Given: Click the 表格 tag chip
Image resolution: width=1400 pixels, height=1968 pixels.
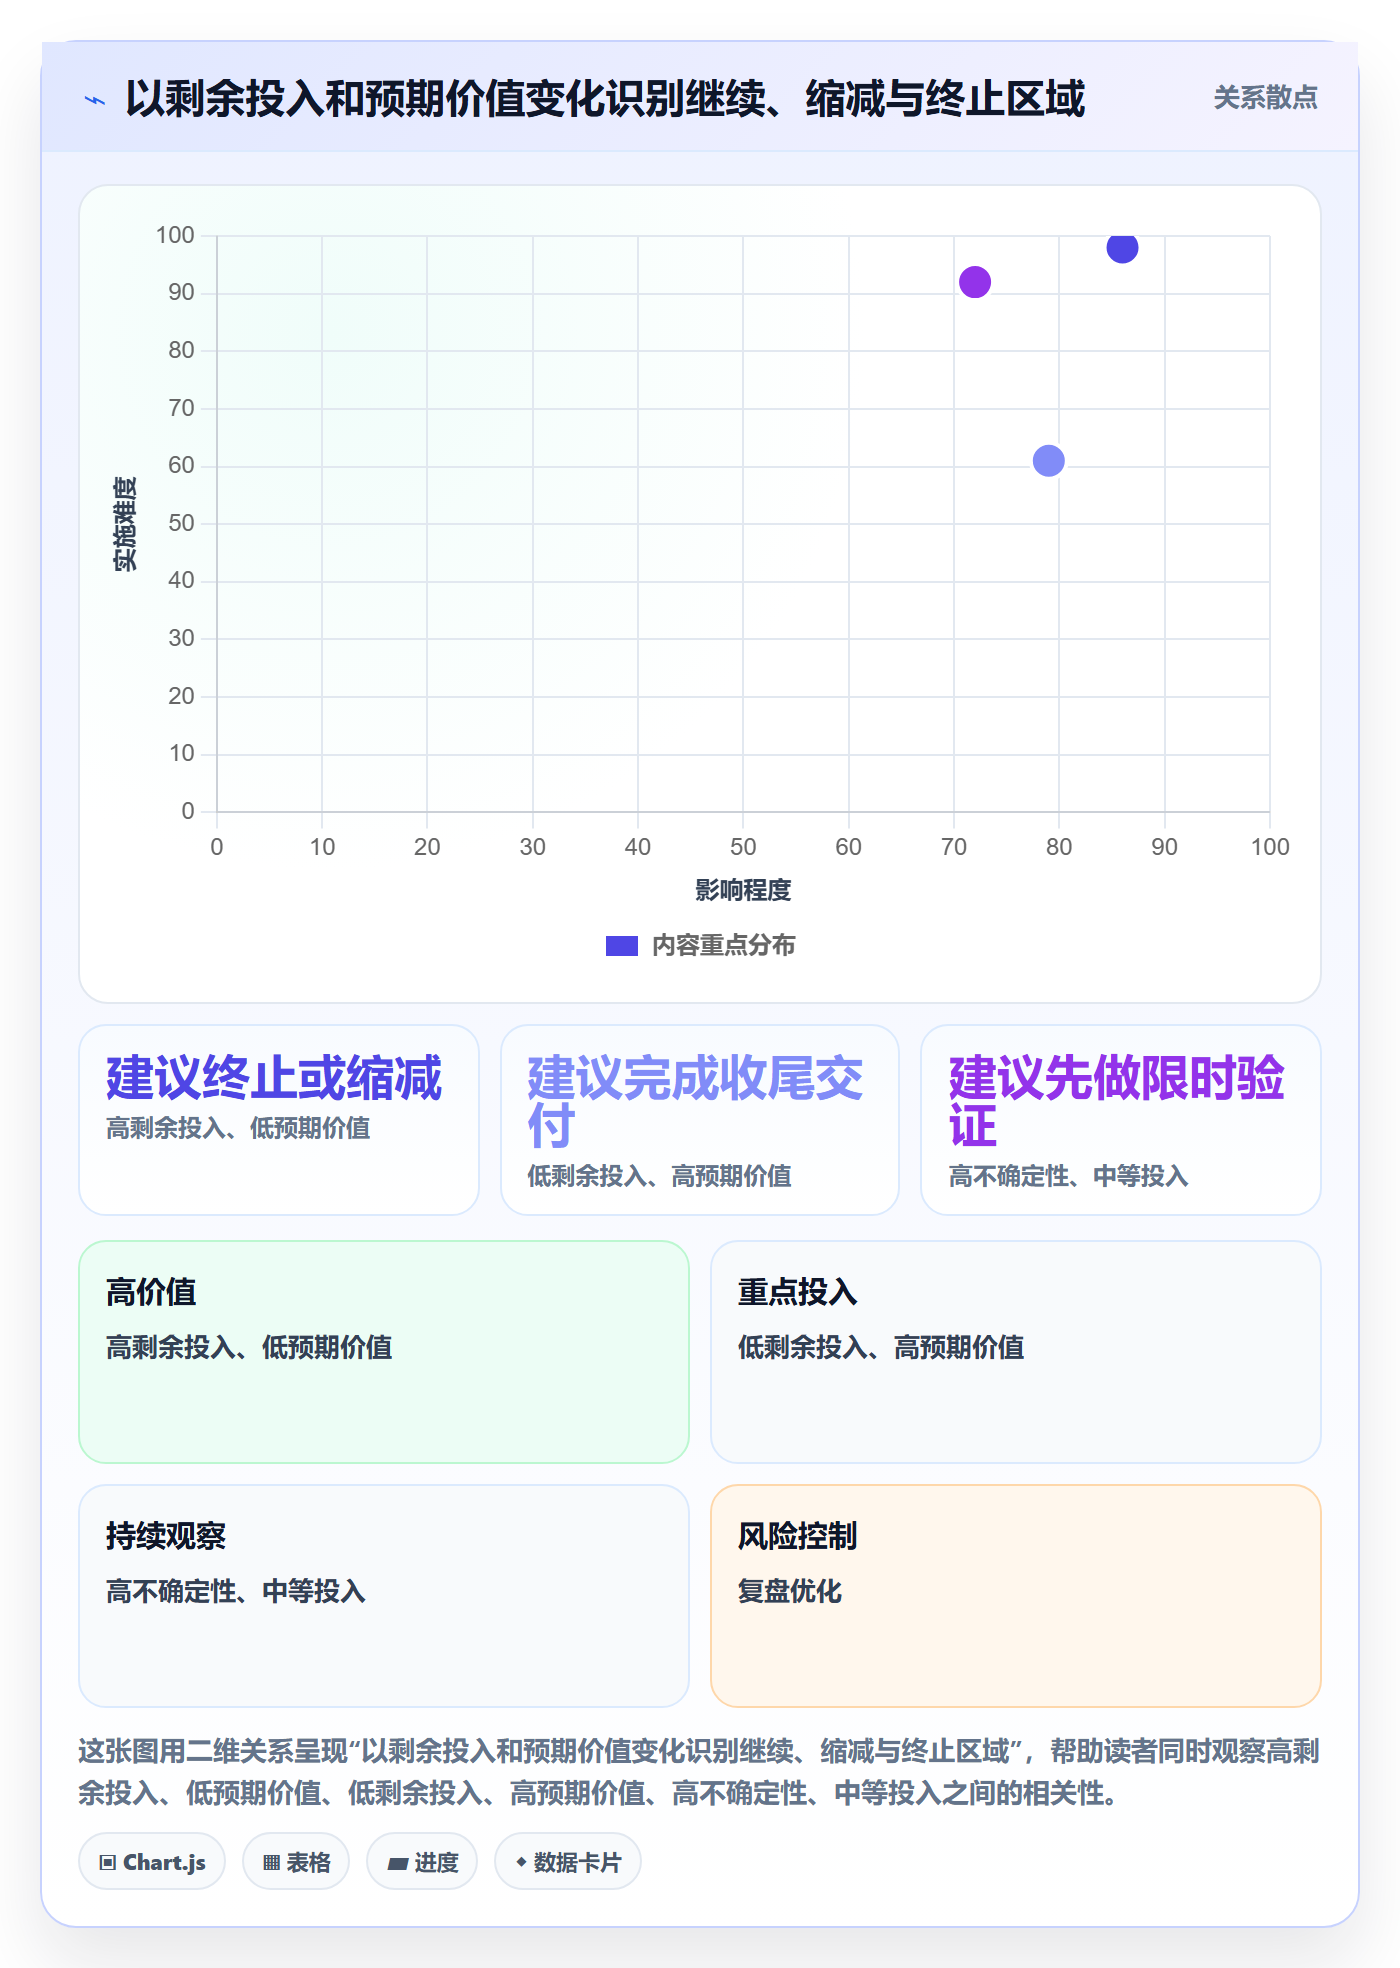Looking at the screenshot, I should tap(296, 1862).
